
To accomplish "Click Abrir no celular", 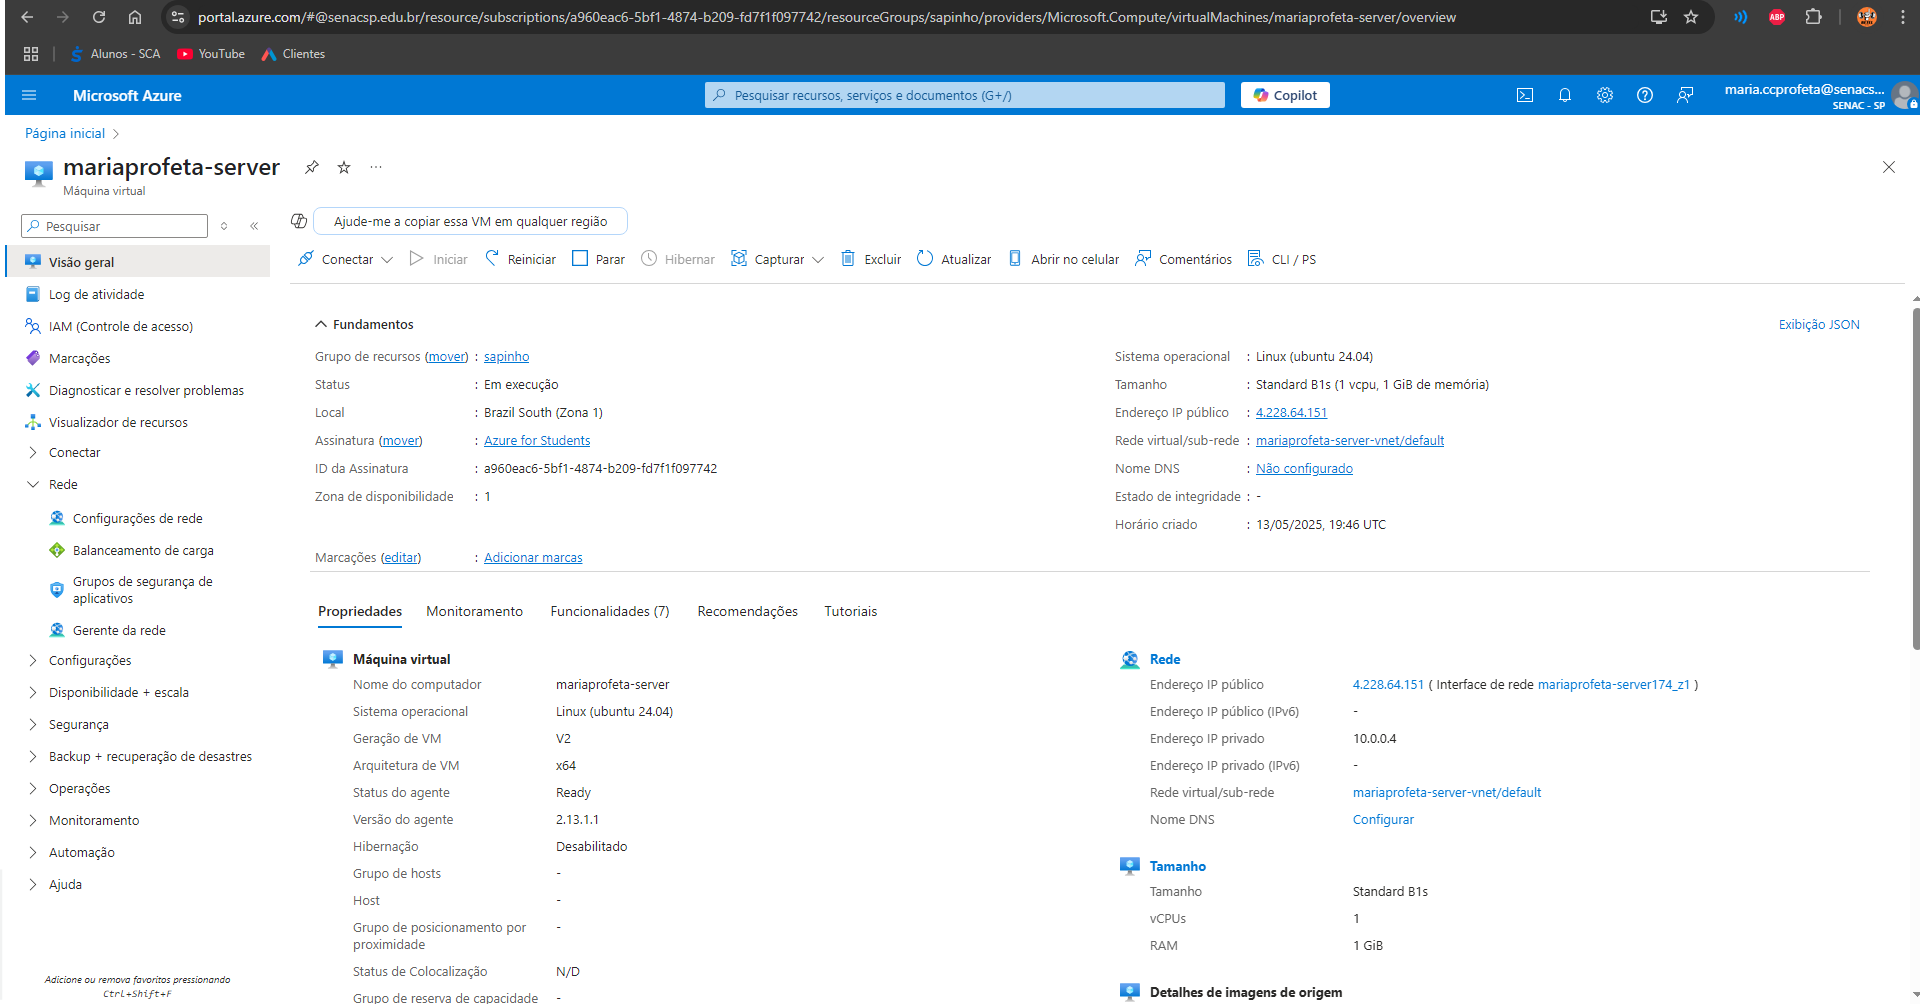I will point(1064,259).
